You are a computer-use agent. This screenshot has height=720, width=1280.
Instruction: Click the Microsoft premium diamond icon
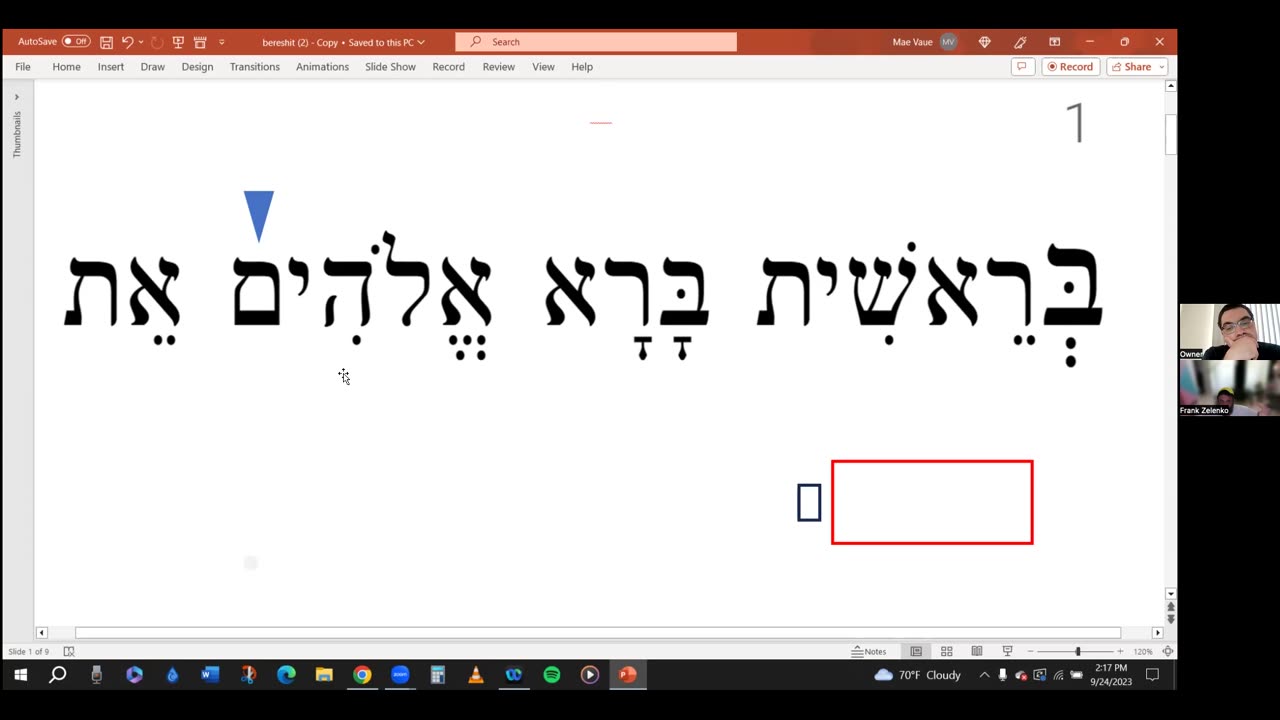click(985, 42)
